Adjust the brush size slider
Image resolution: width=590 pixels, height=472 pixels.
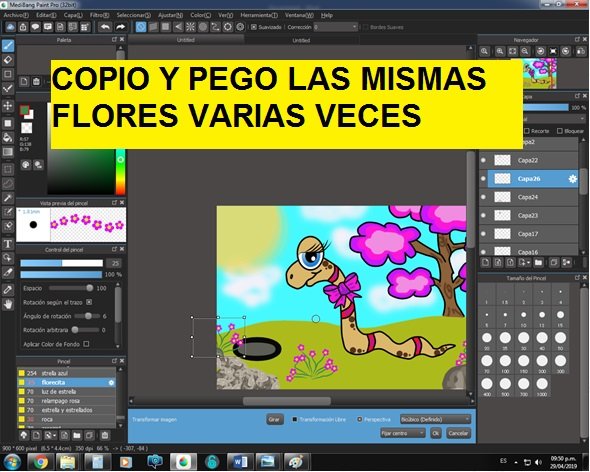[61, 263]
